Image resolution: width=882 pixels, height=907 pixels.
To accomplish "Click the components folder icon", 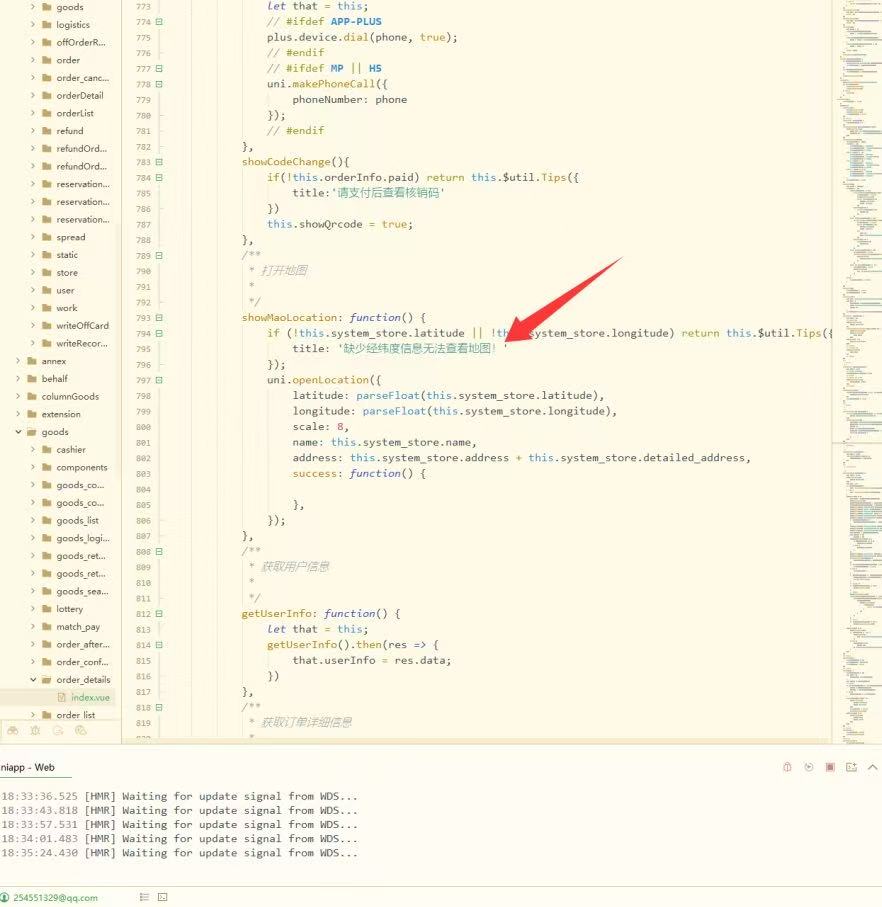I will click(47, 467).
